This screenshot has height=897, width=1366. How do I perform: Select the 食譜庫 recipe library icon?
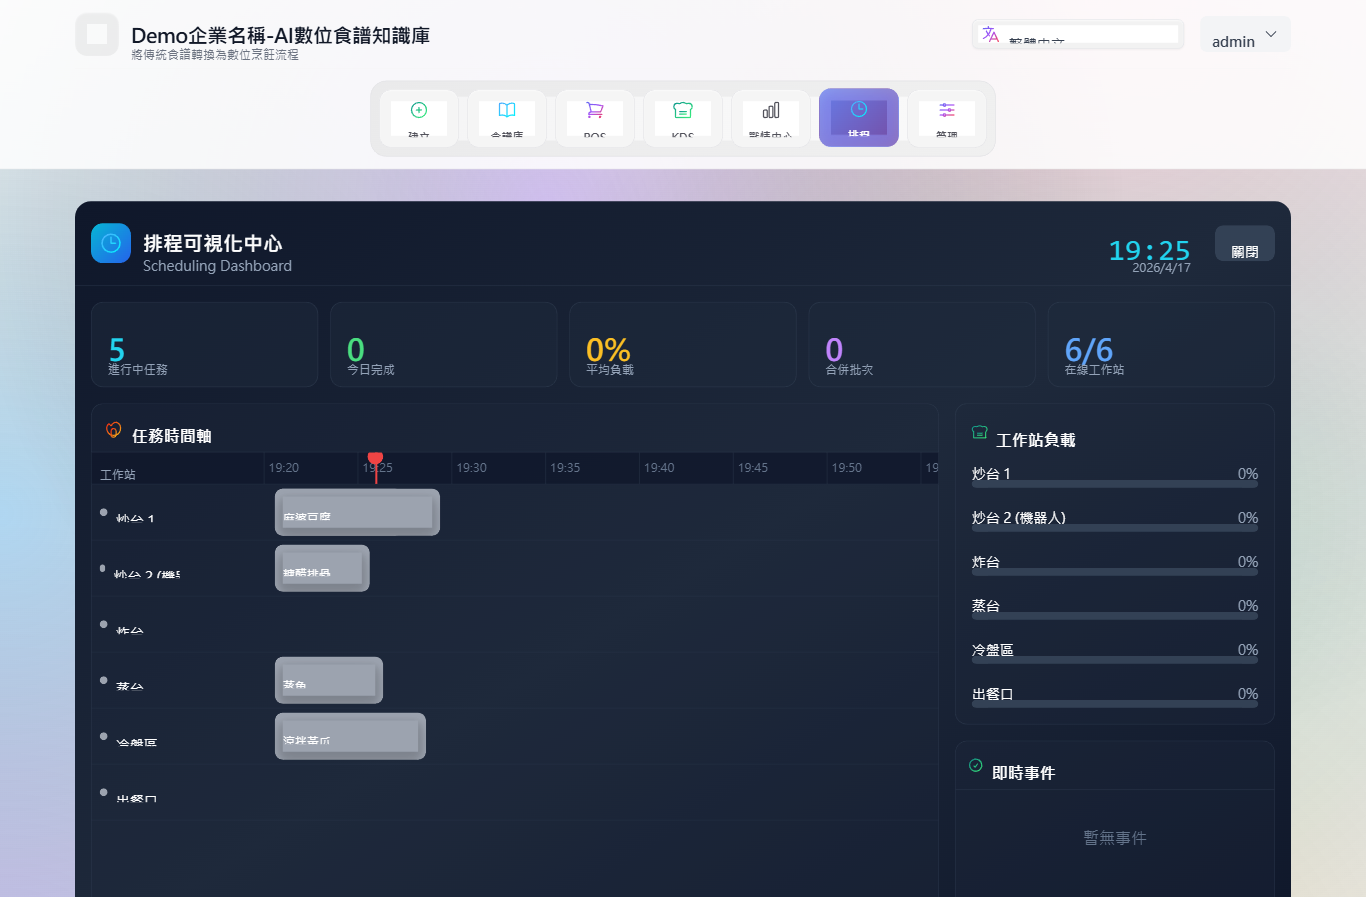[508, 110]
